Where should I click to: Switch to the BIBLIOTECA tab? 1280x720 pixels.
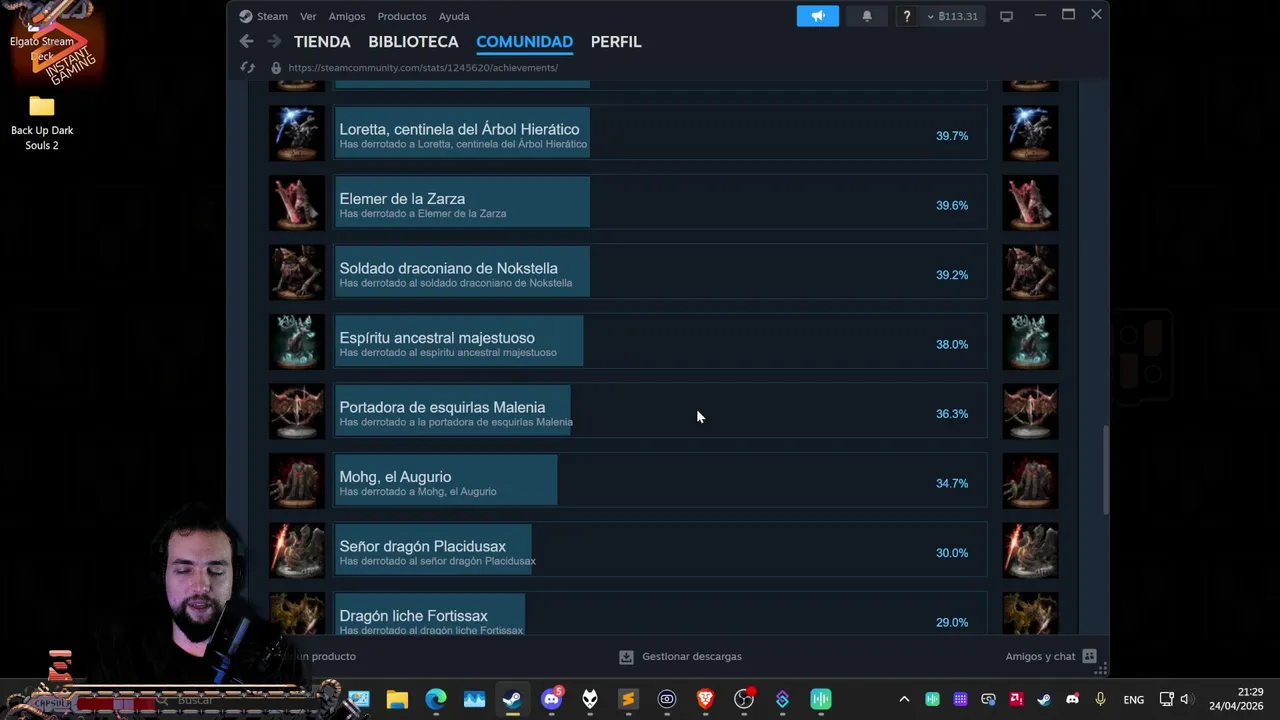pyautogui.click(x=413, y=42)
